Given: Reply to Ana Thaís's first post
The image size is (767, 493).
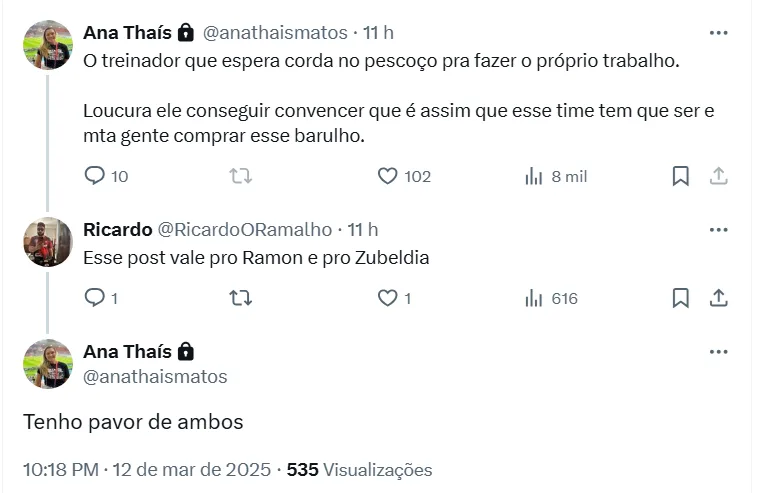Looking at the screenshot, I should point(95,177).
